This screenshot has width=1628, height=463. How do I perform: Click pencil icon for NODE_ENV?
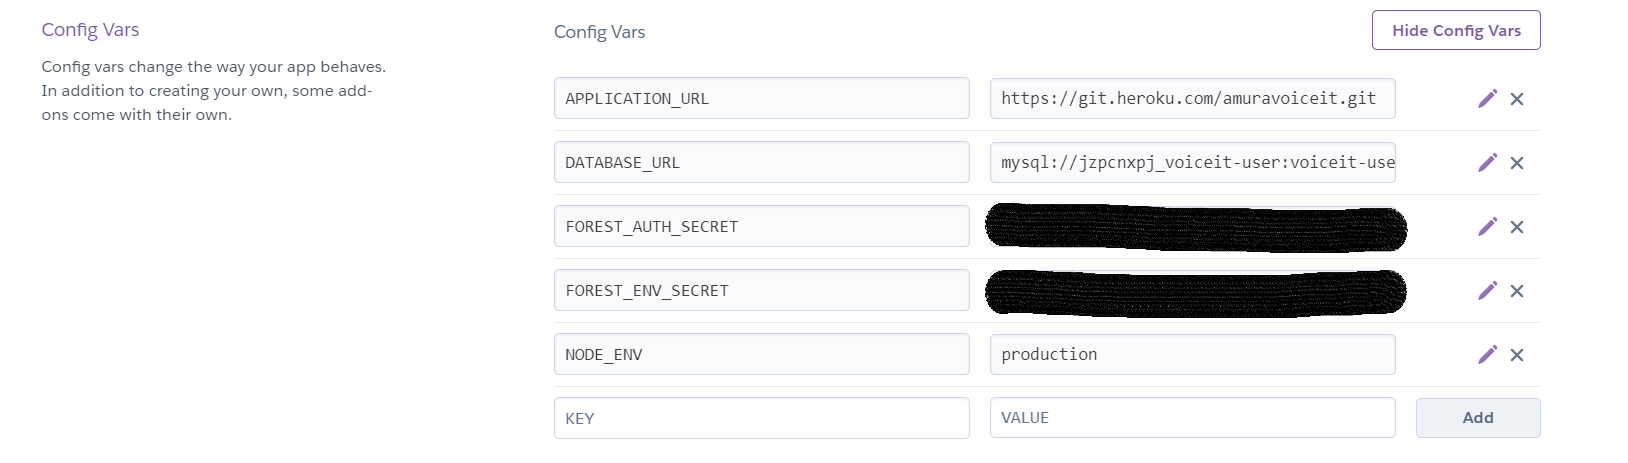click(1487, 354)
